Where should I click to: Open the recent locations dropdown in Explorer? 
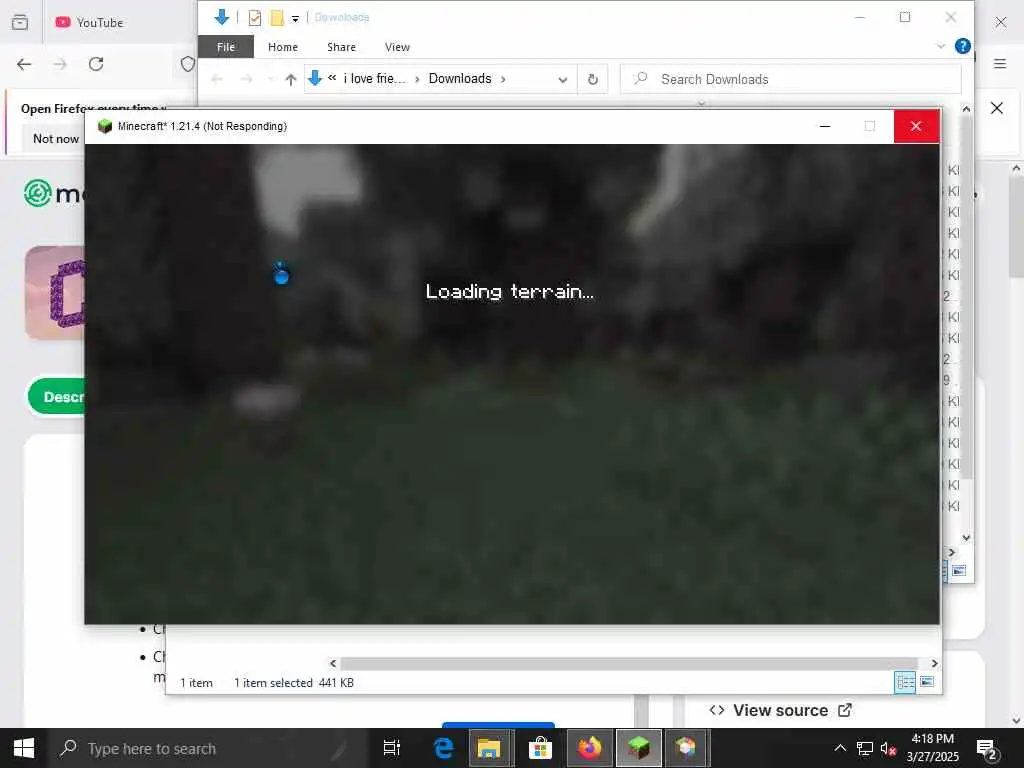coord(270,79)
